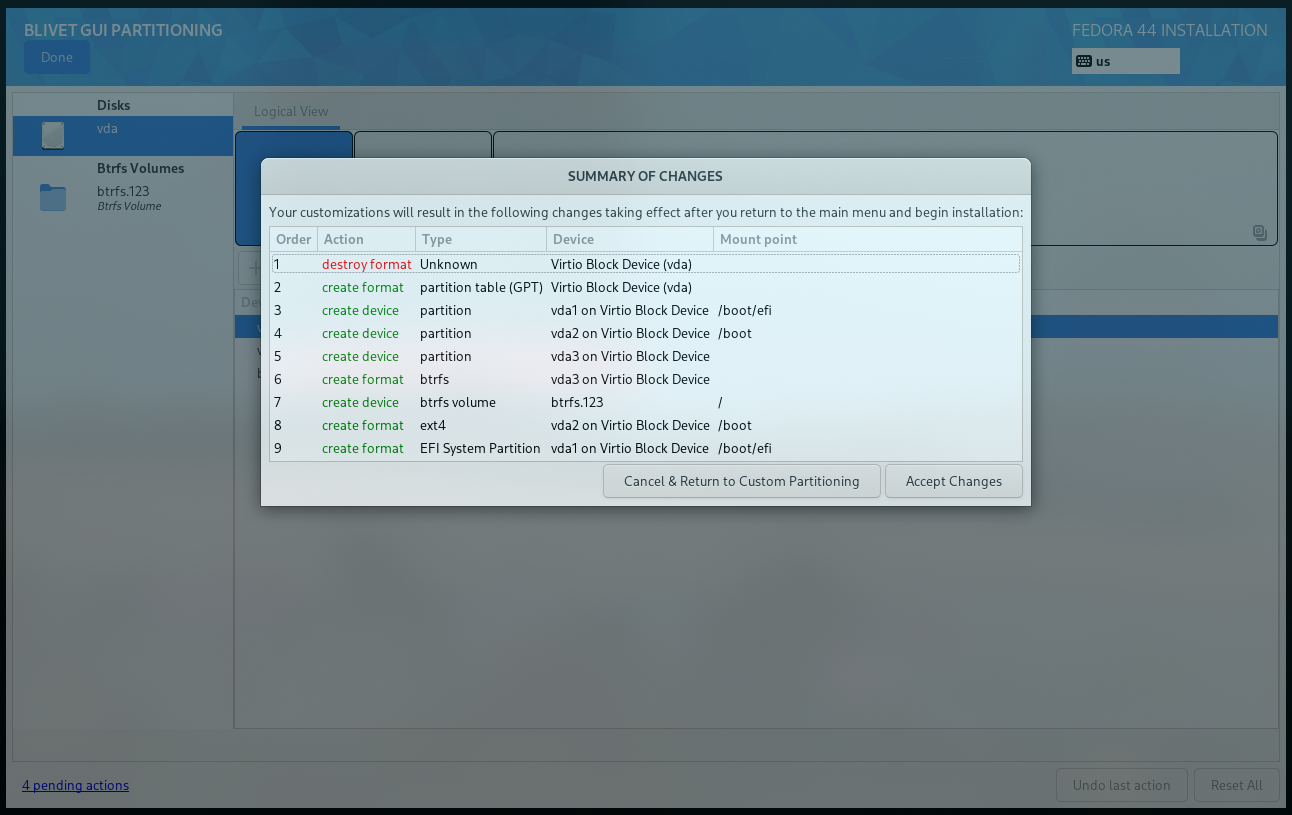This screenshot has width=1292, height=815.
Task: Select the vda disk icon in sidebar
Action: coord(53,136)
